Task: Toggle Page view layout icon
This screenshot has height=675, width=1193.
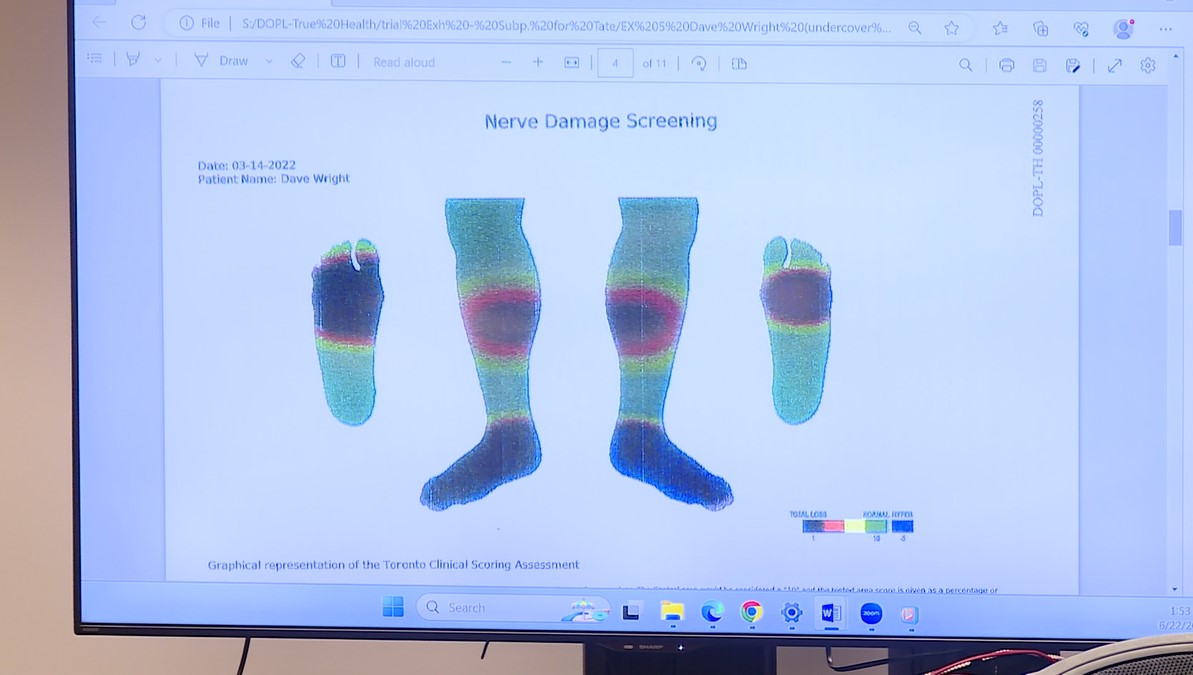Action: tap(739, 64)
